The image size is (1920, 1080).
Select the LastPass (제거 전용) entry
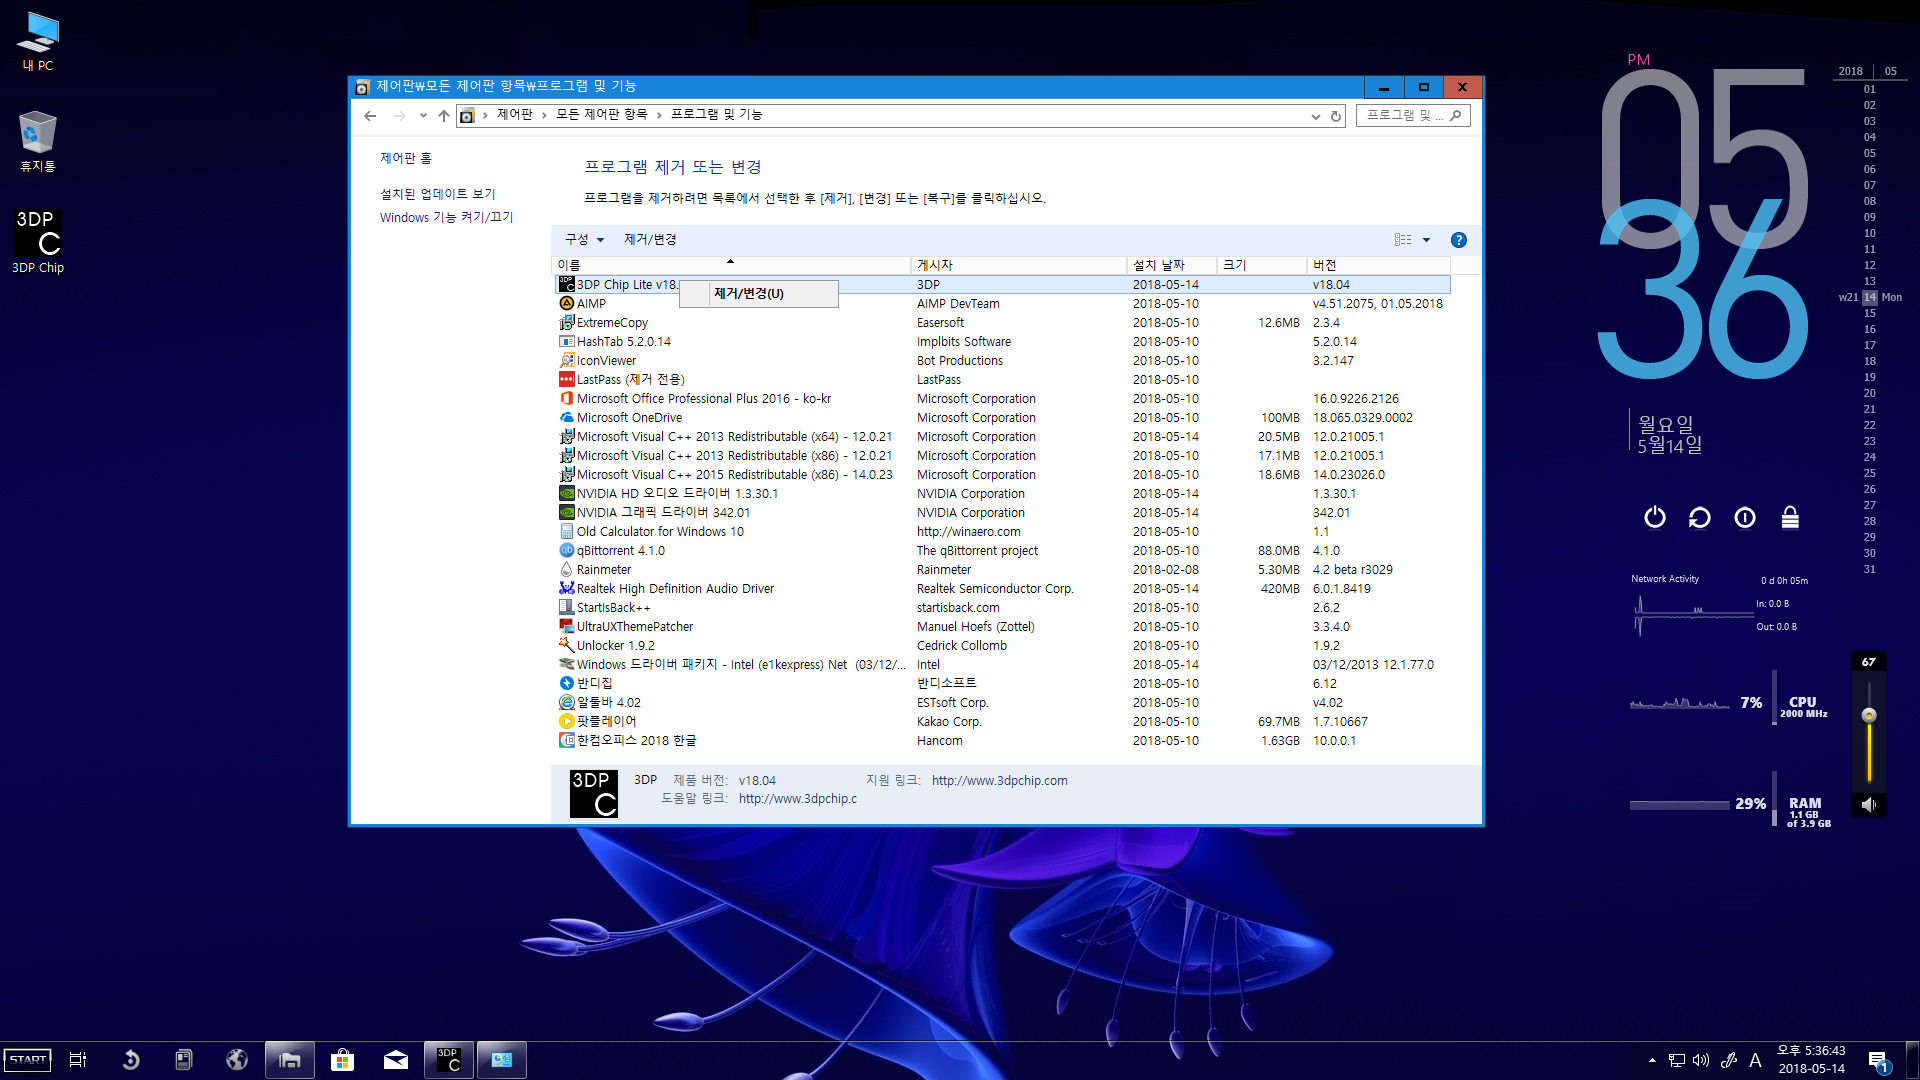1002,380
